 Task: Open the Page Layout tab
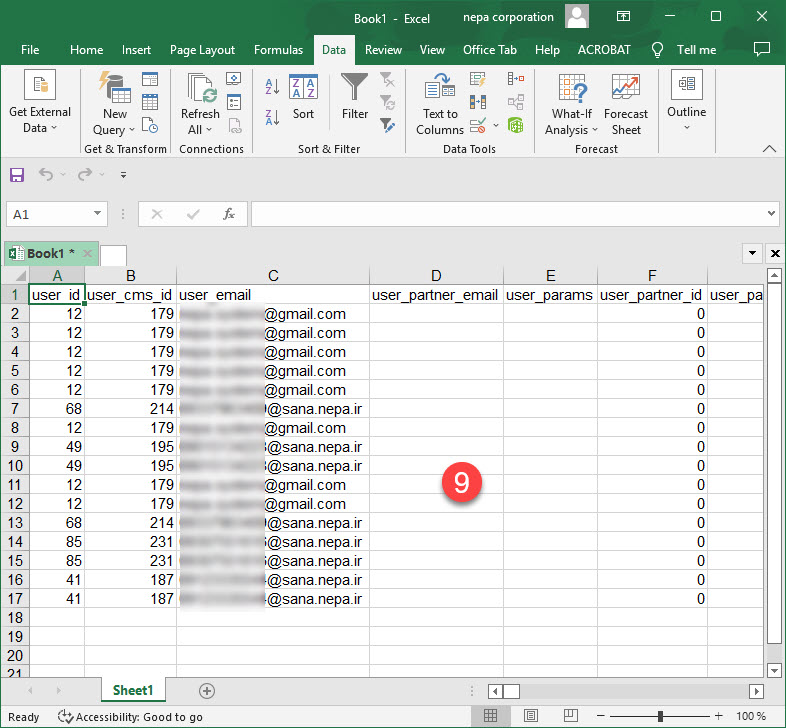[202, 50]
